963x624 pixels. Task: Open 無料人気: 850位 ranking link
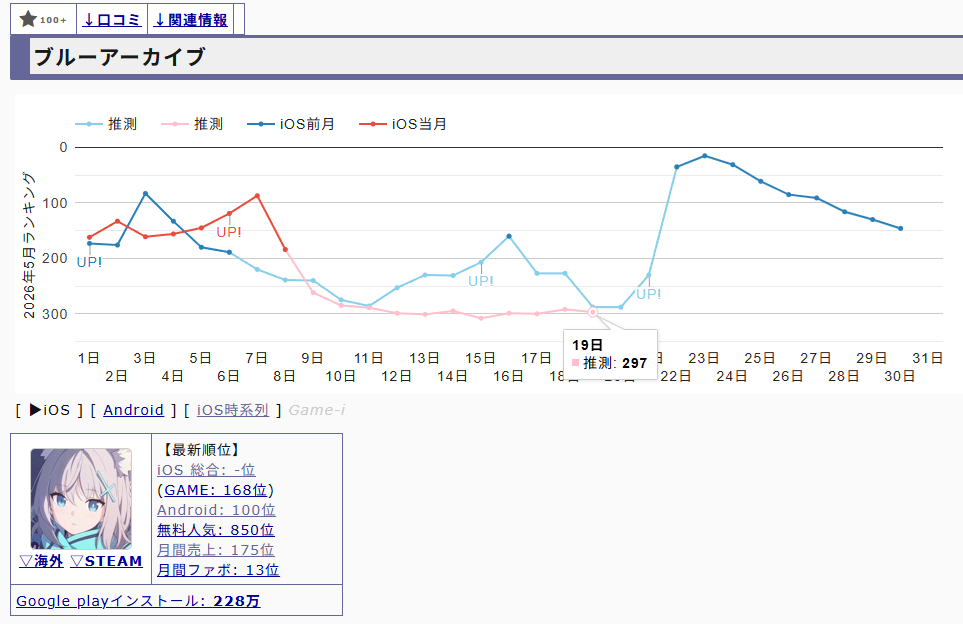(x=216, y=530)
